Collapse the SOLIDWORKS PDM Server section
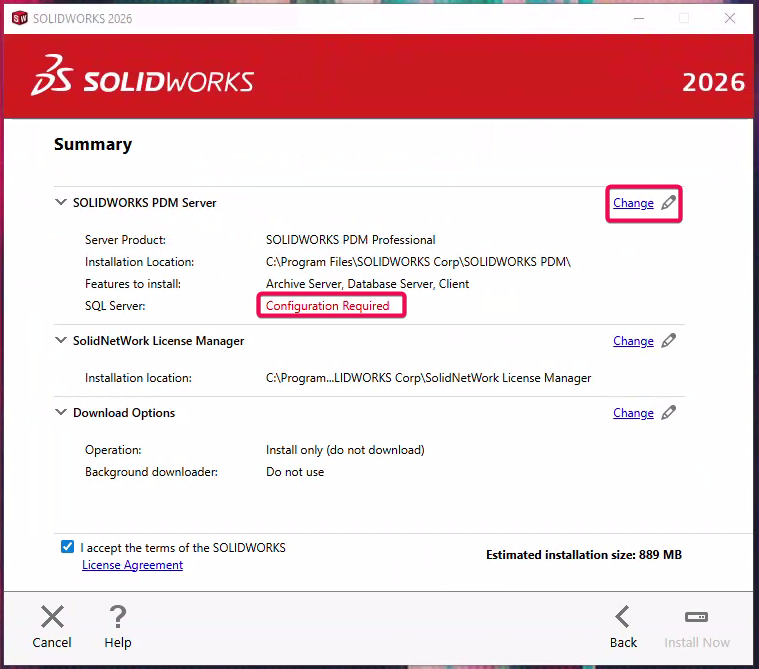This screenshot has width=759, height=669. (61, 203)
